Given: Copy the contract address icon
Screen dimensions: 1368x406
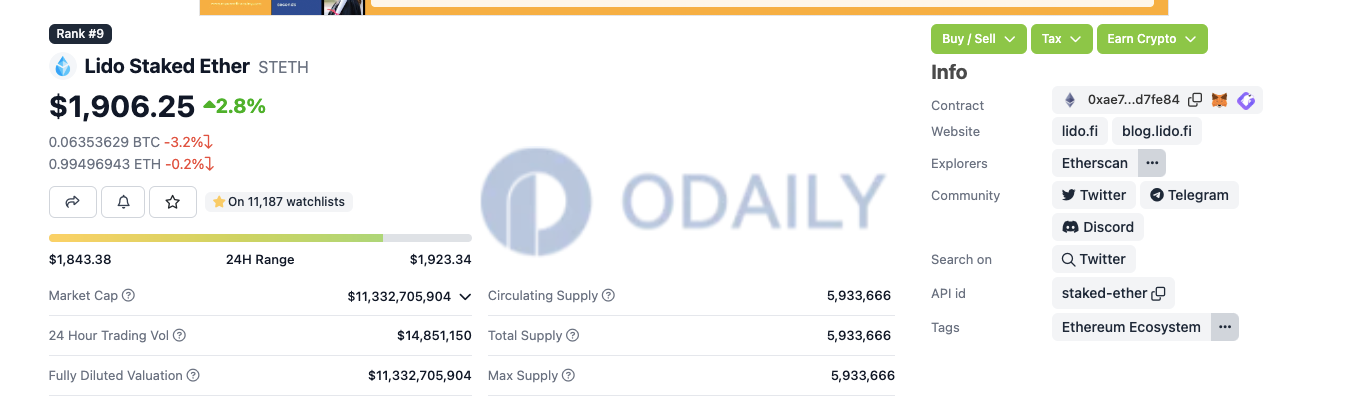Looking at the screenshot, I should click(1195, 100).
